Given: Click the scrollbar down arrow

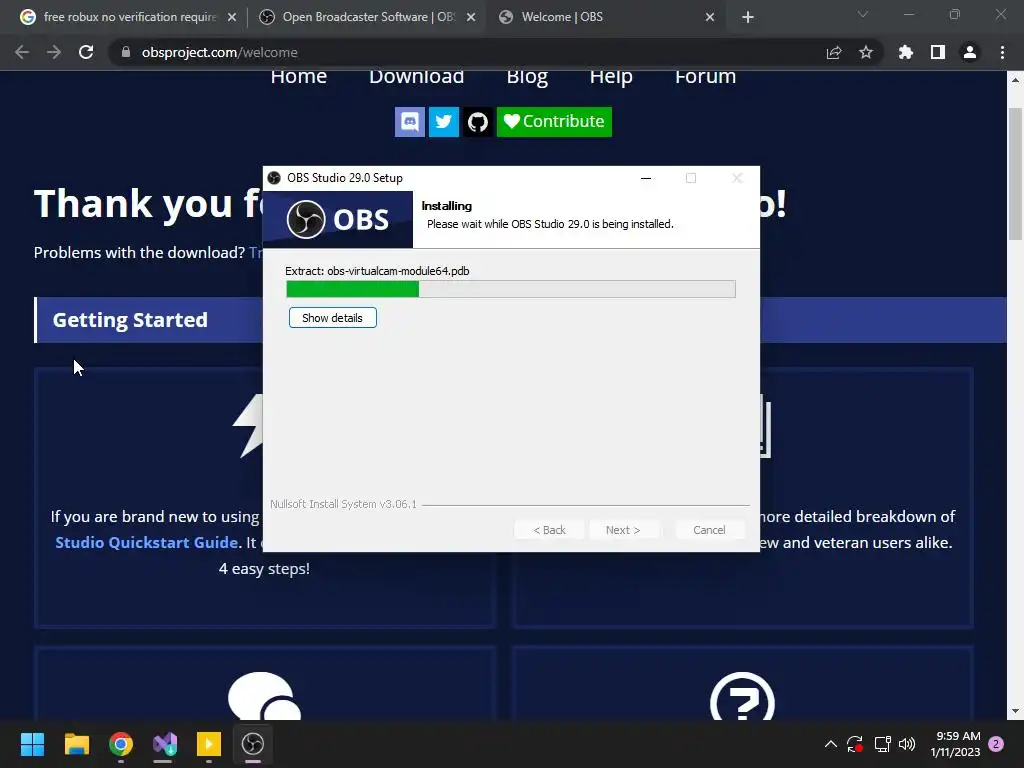Looking at the screenshot, I should [x=1016, y=711].
